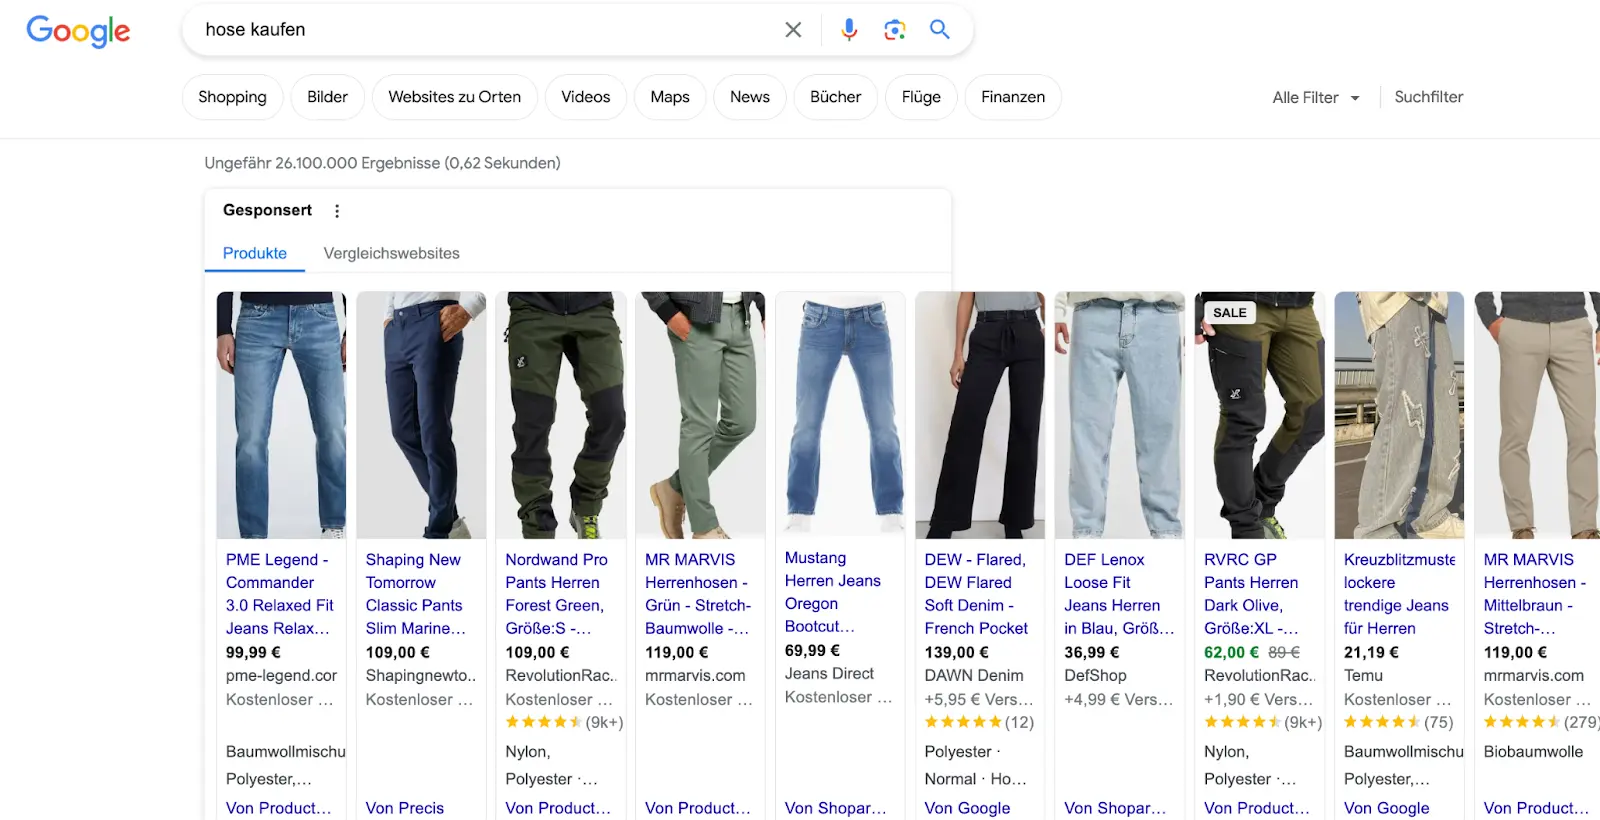
Task: Click 'Von Google' under DEW Flared
Action: pyautogui.click(x=967, y=808)
